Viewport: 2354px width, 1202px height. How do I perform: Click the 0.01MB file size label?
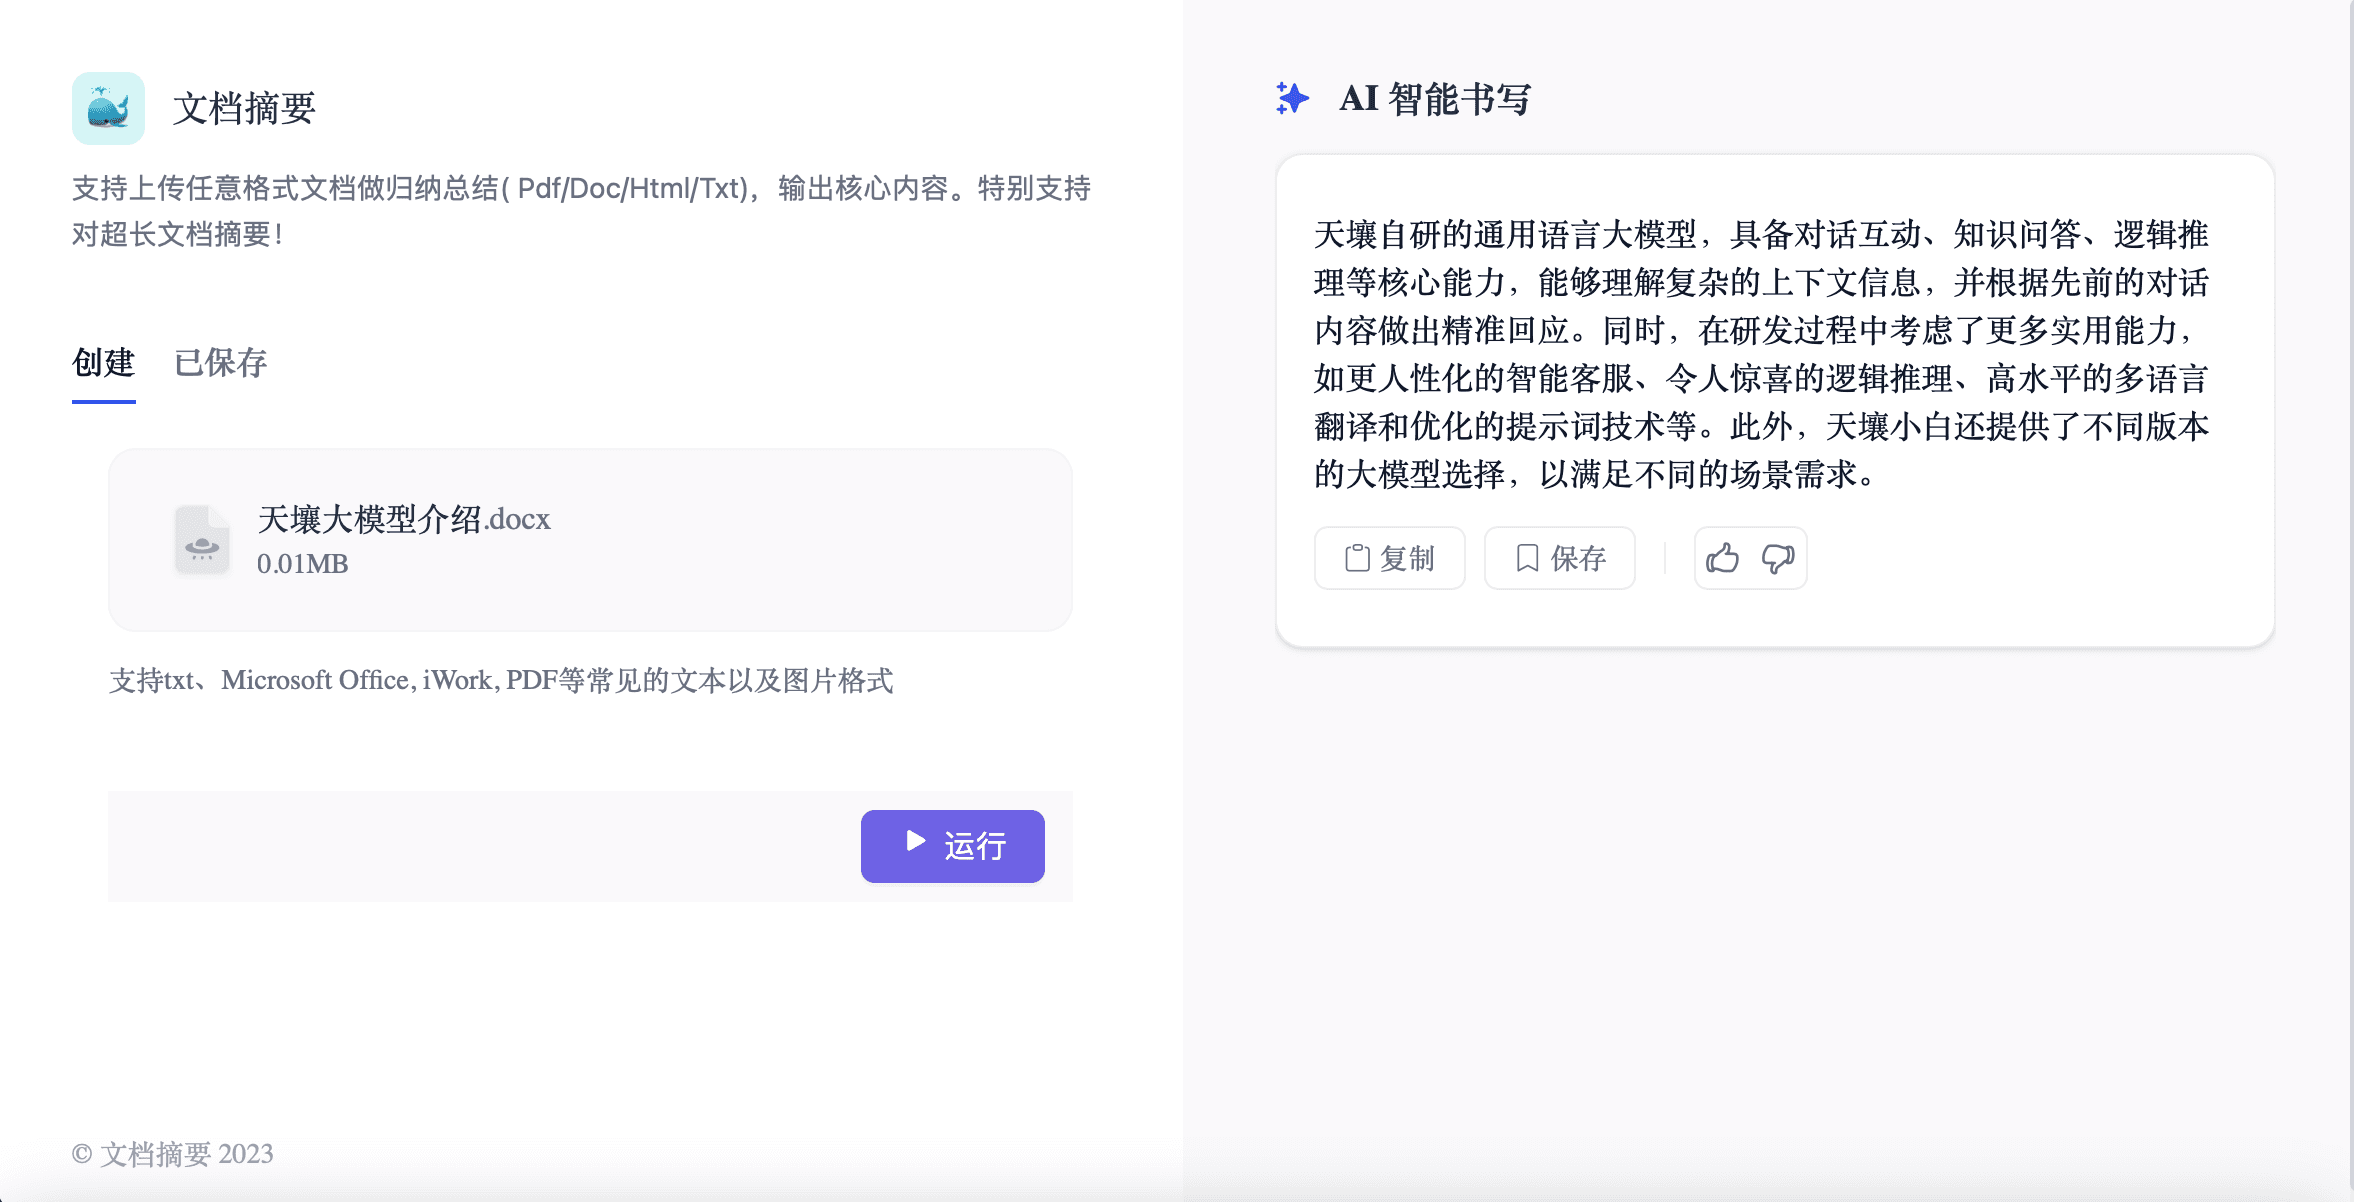point(302,564)
